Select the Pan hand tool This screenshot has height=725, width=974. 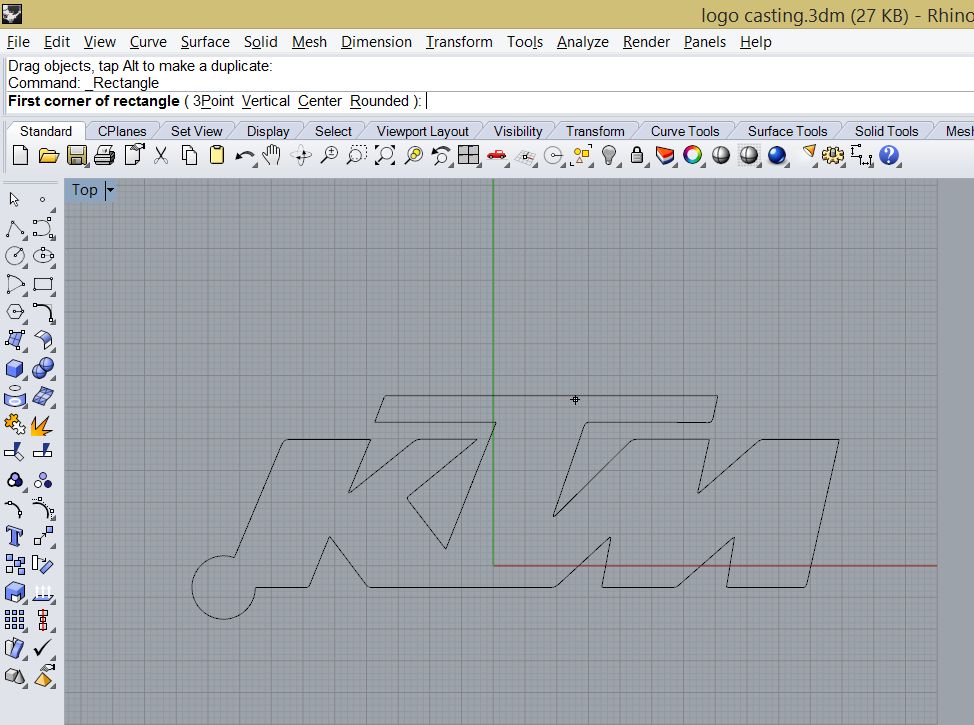click(x=271, y=155)
